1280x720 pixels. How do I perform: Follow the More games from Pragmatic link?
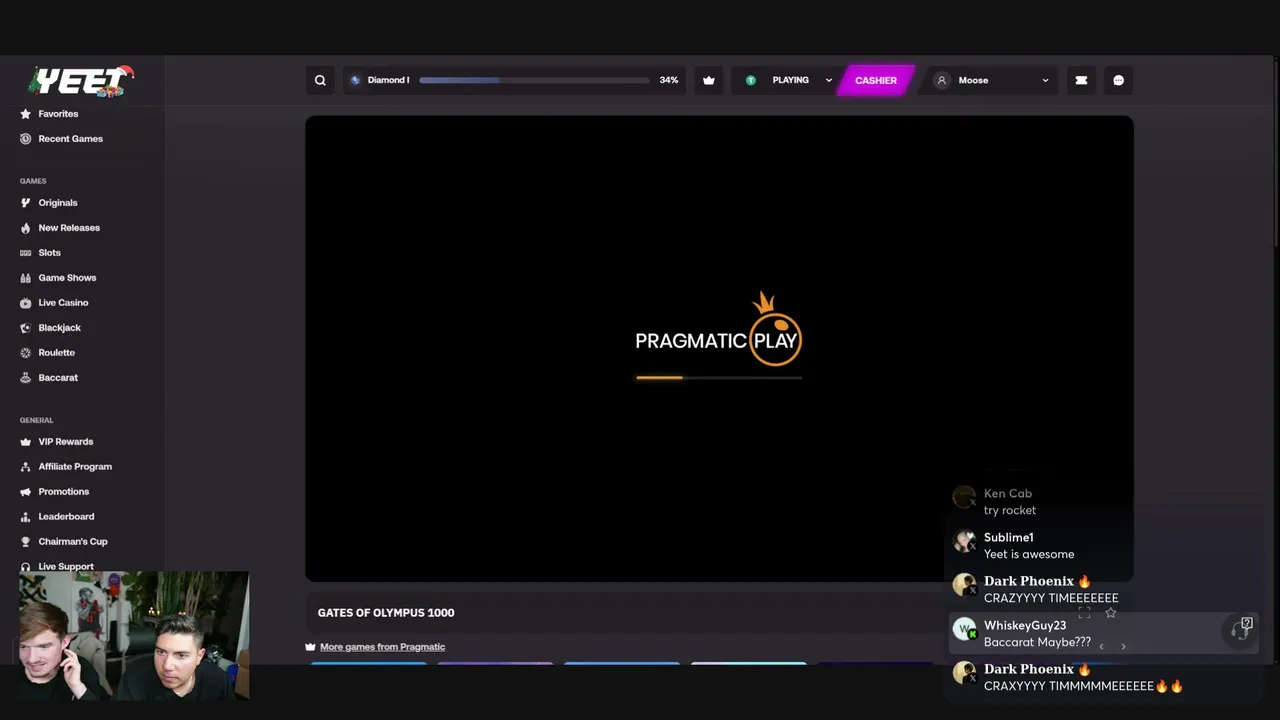click(x=382, y=647)
